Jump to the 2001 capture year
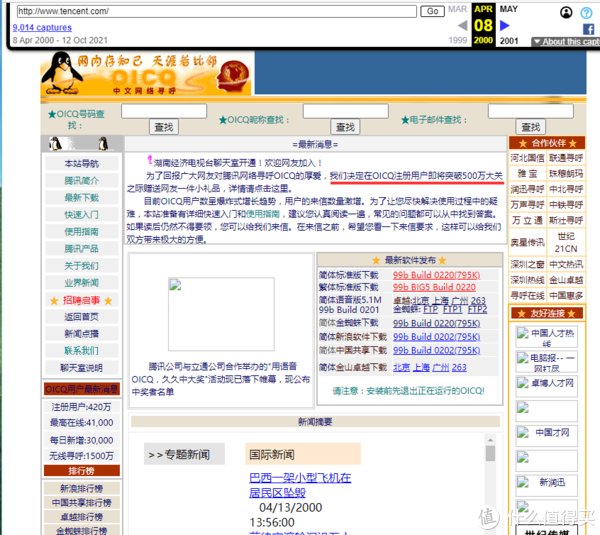The width and height of the screenshot is (600, 535). (509, 41)
